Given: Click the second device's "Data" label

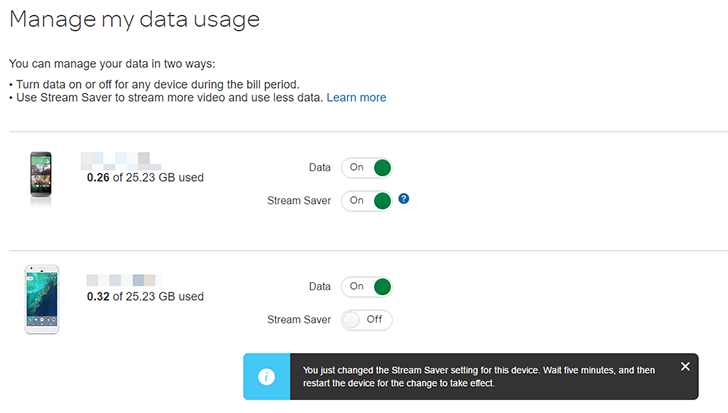Looking at the screenshot, I should (319, 287).
